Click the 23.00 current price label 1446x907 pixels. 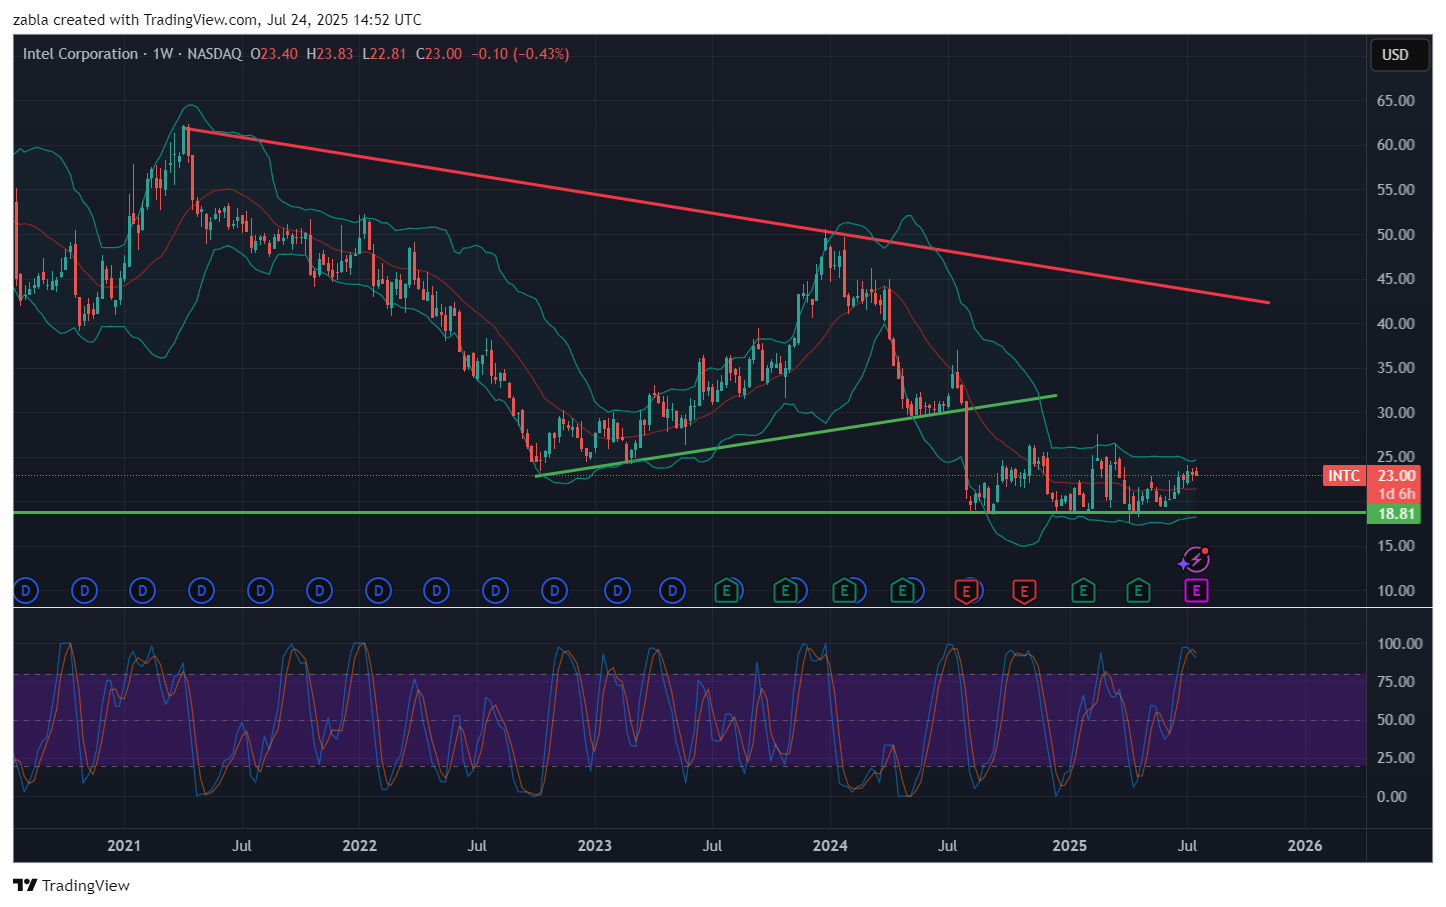(1396, 476)
